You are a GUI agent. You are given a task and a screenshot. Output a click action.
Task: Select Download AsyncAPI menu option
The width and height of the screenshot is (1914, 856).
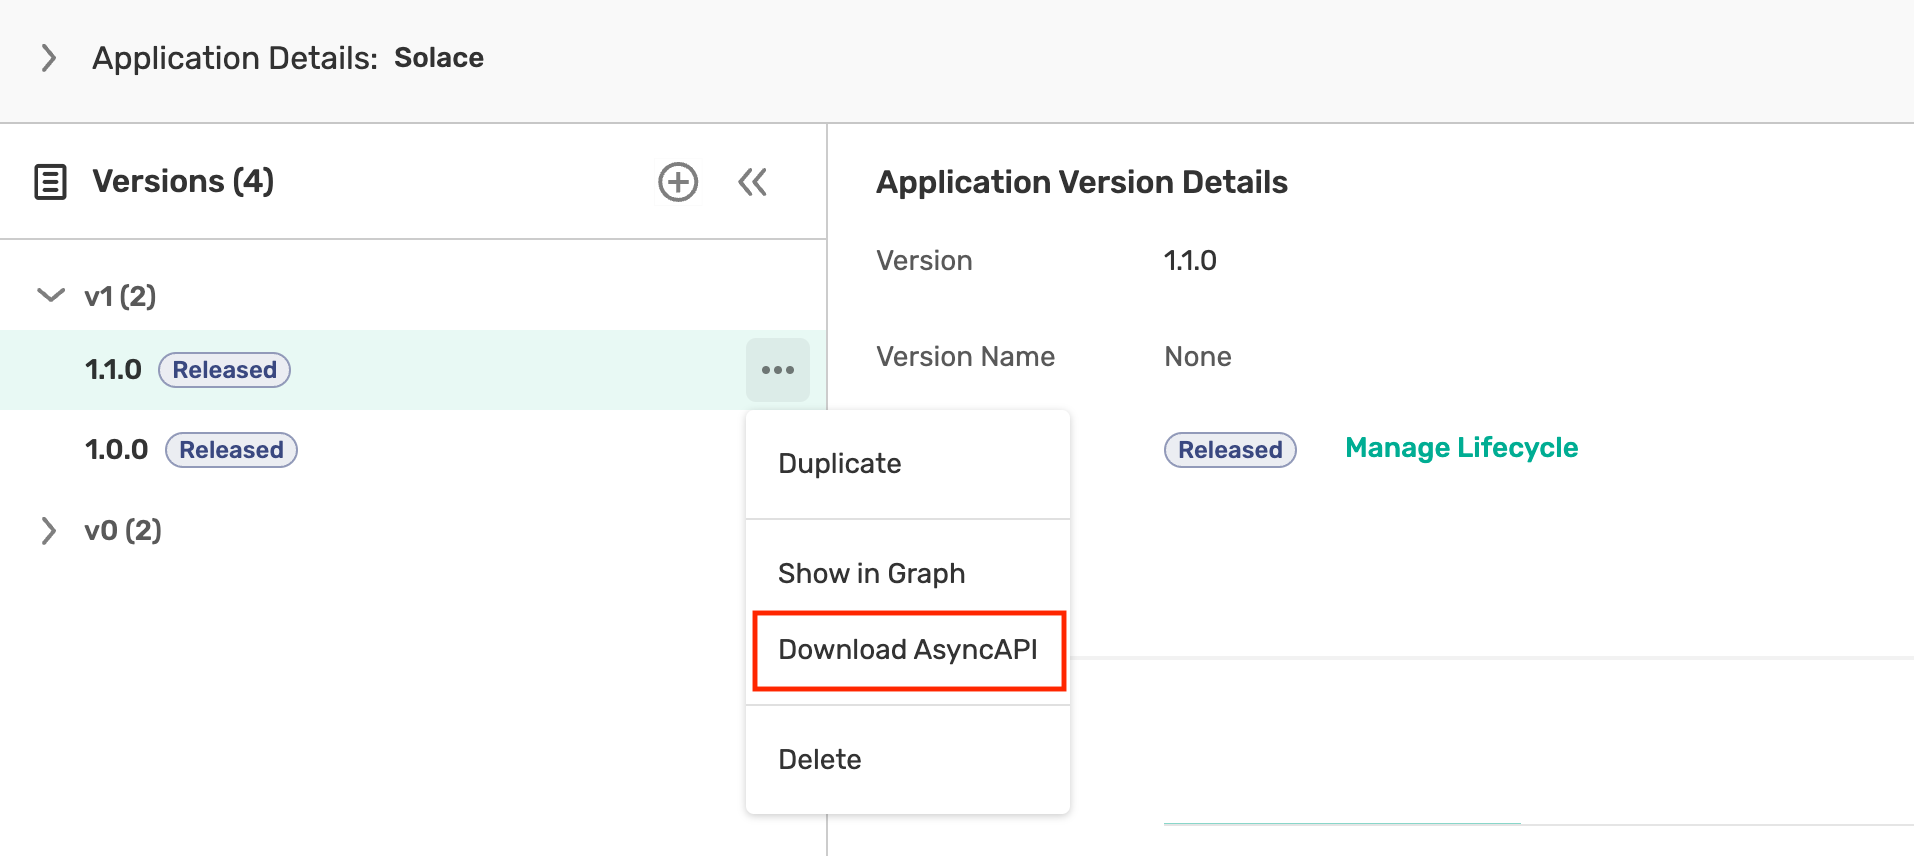click(908, 650)
